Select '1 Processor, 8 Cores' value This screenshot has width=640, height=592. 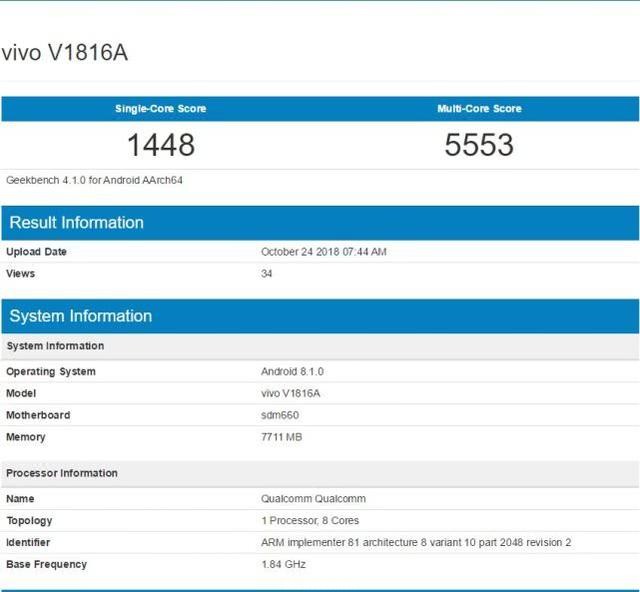pos(310,521)
